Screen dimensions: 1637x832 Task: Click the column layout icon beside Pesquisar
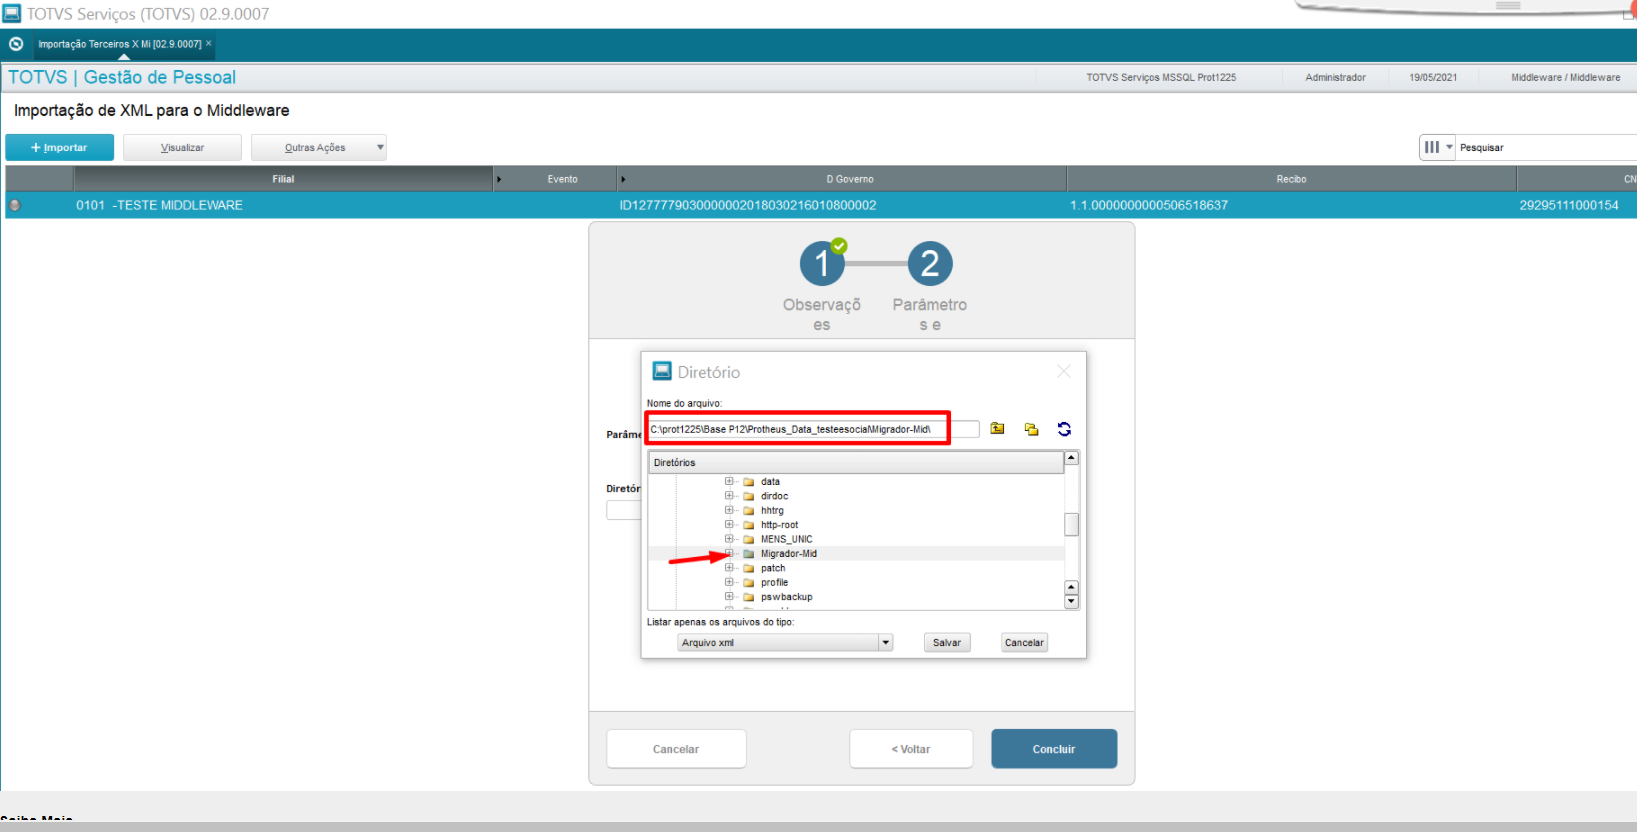1432,147
